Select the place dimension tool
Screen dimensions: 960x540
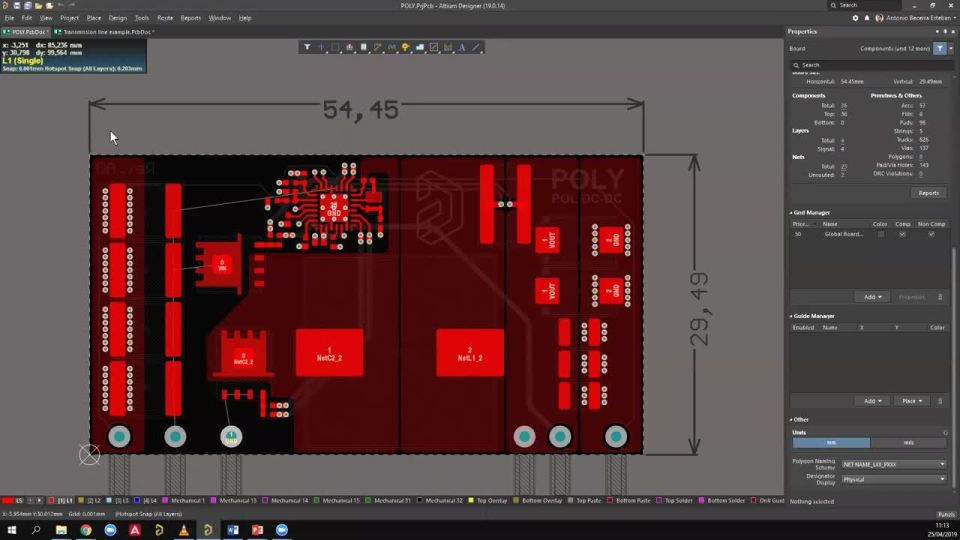coord(448,47)
